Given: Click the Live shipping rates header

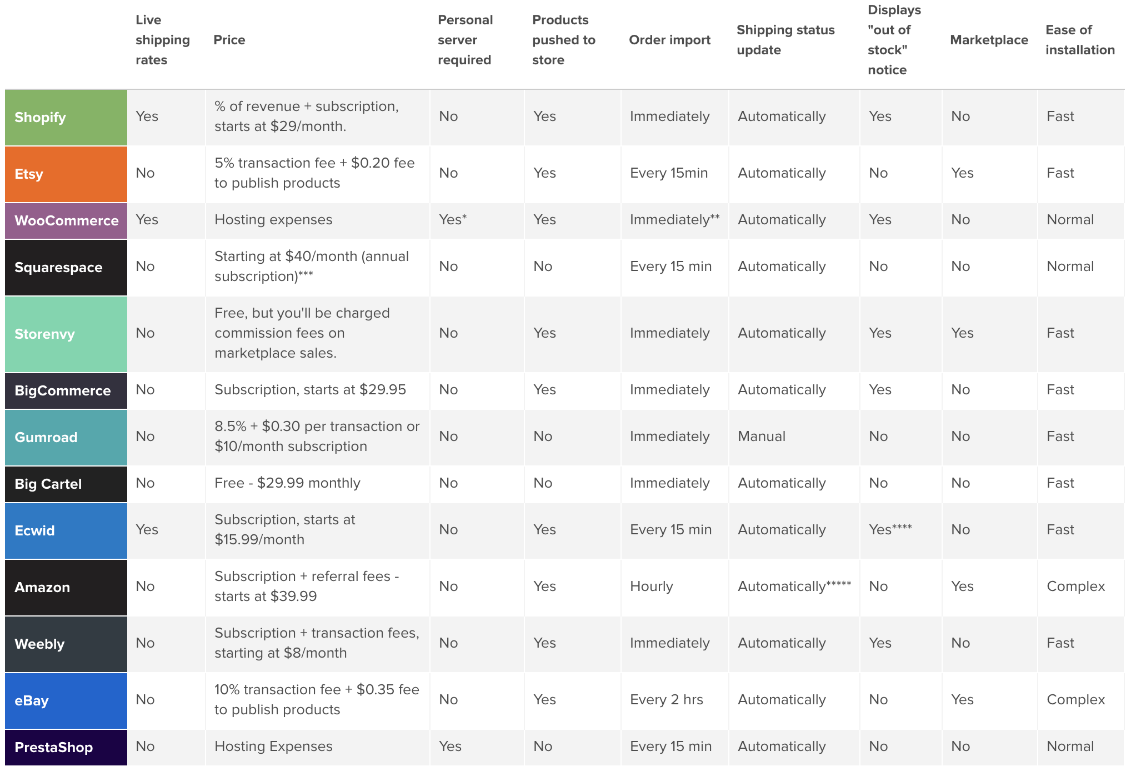Looking at the screenshot, I should [162, 40].
